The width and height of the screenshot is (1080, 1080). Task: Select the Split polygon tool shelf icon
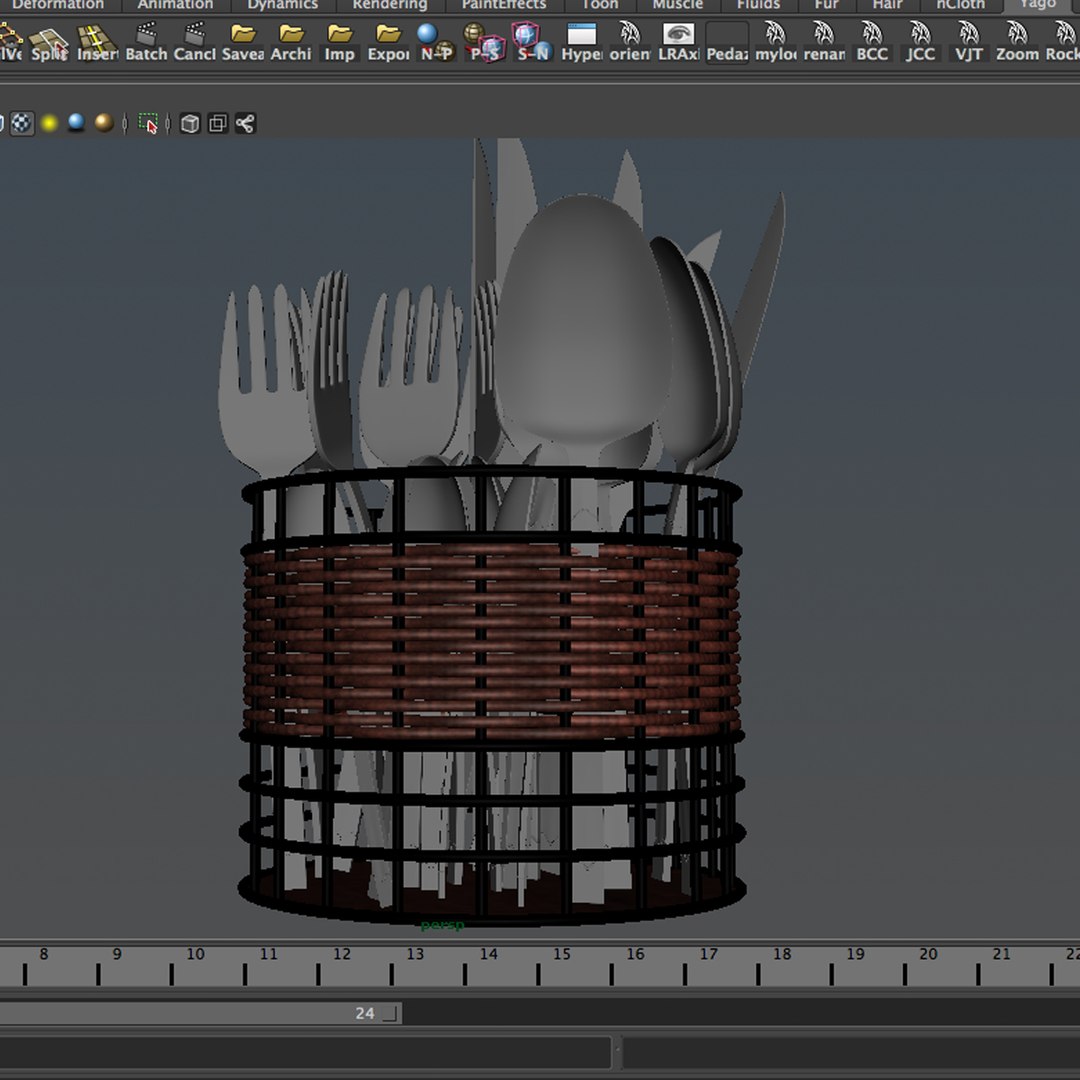coord(49,41)
